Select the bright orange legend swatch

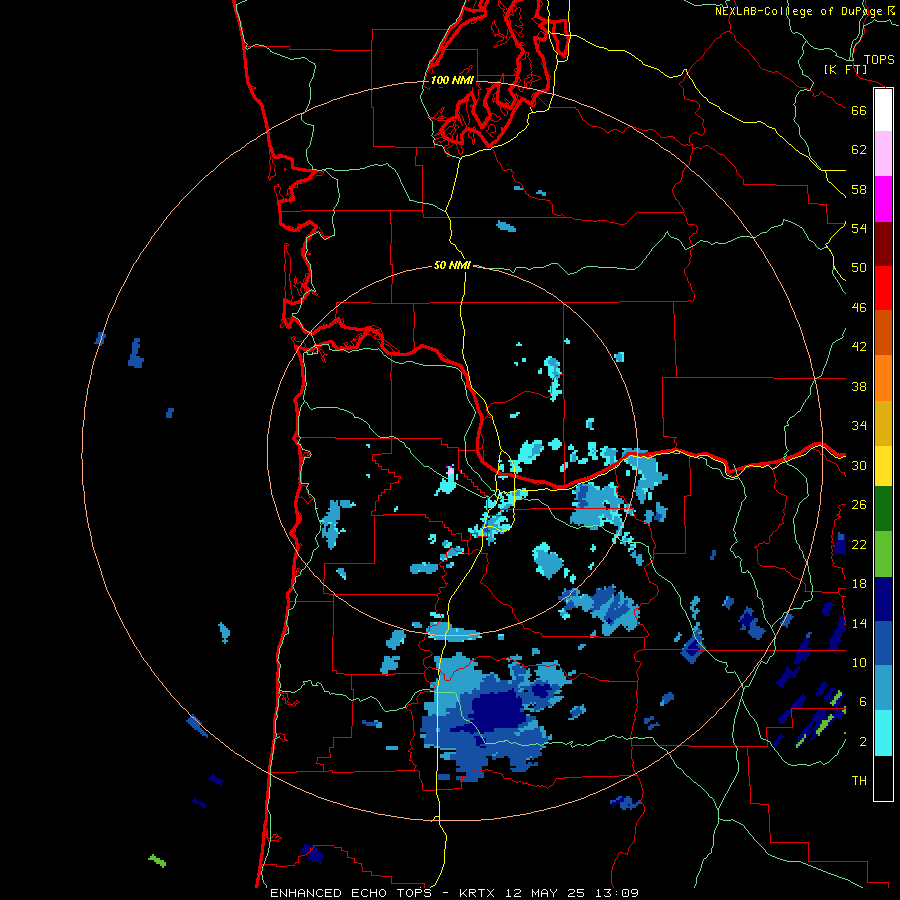click(883, 377)
